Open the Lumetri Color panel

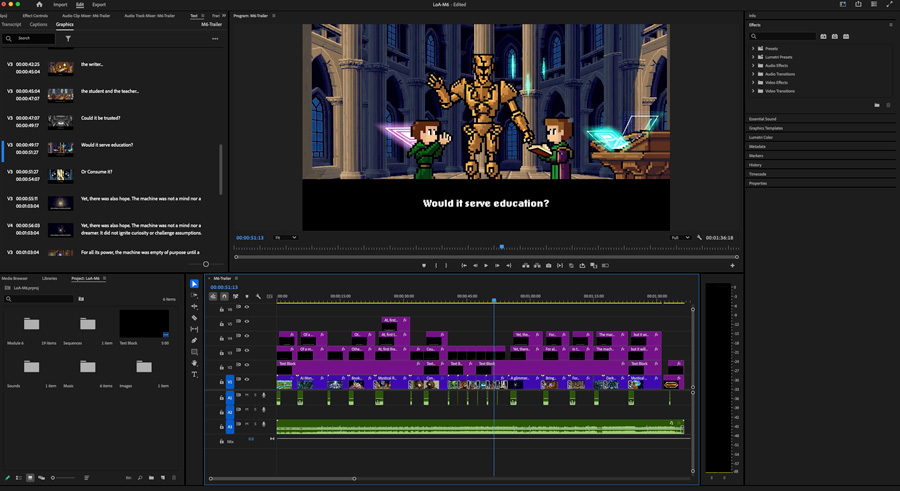[x=761, y=137]
